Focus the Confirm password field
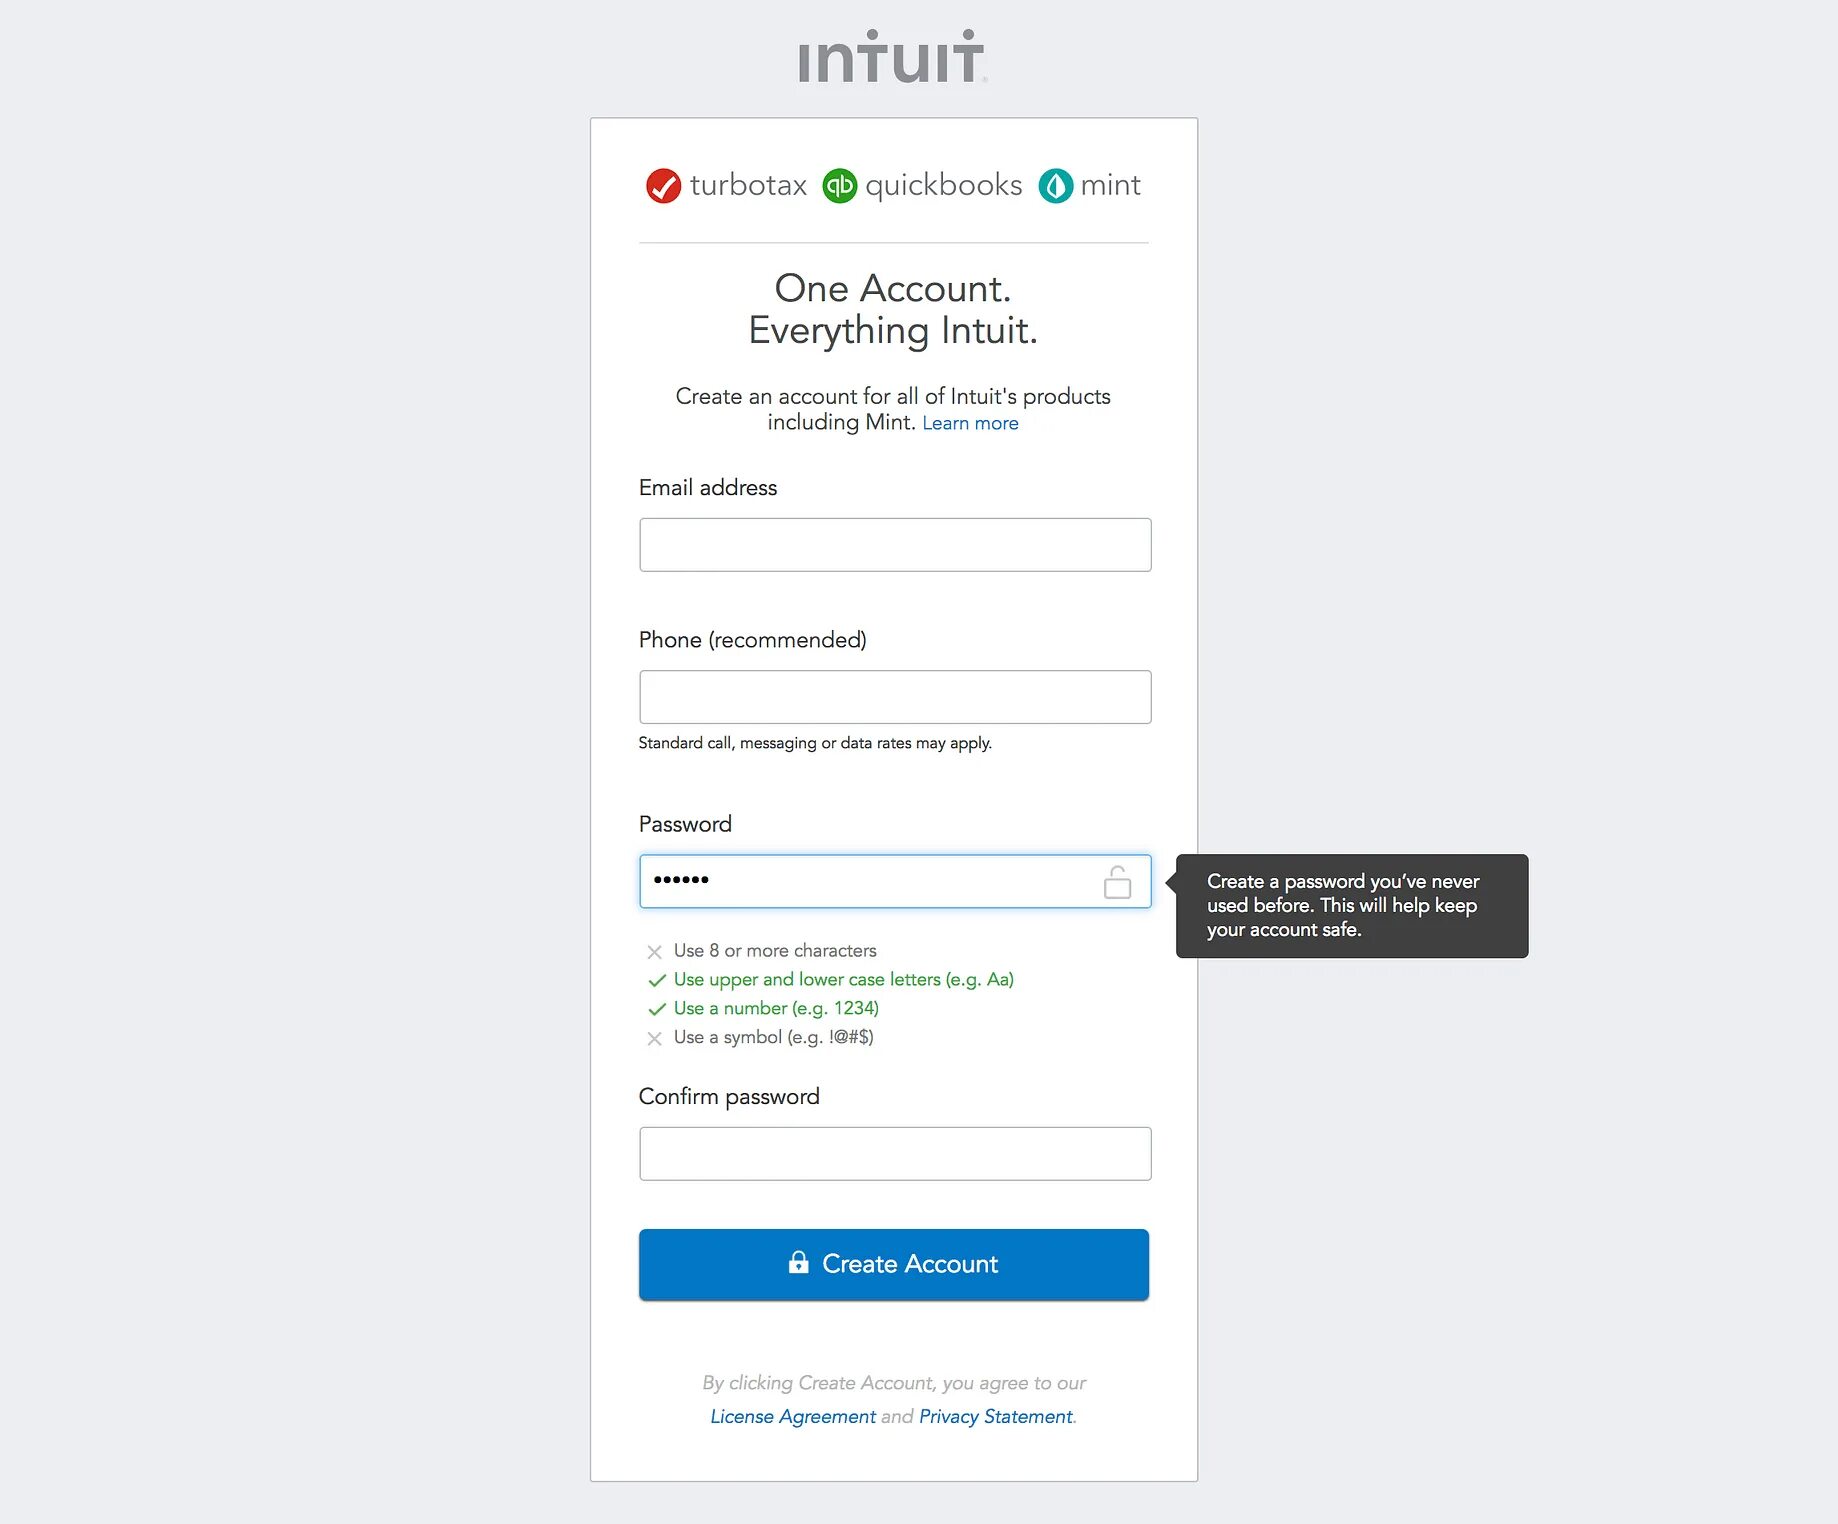 click(895, 1154)
